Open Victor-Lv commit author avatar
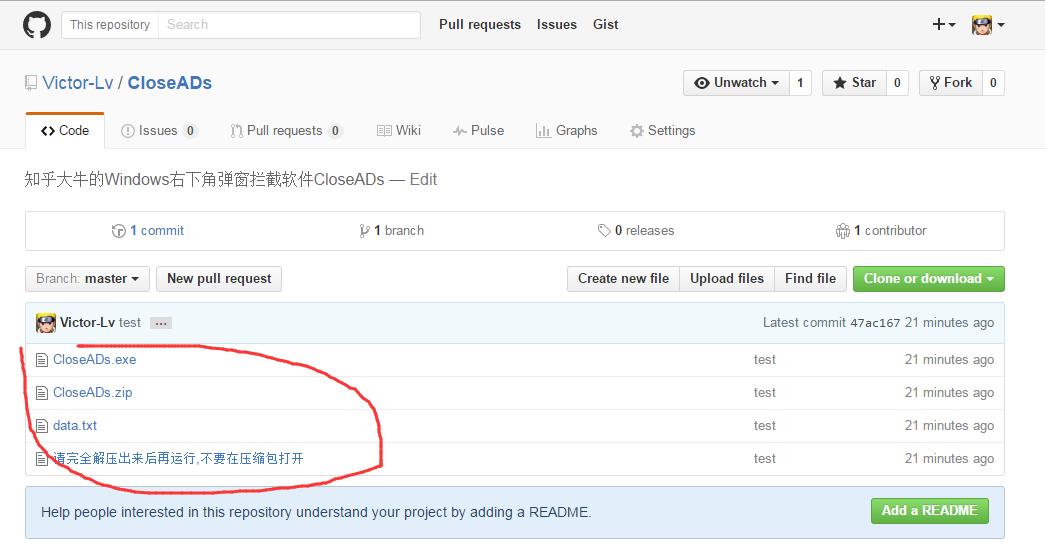This screenshot has width=1045, height=556. pyautogui.click(x=45, y=323)
